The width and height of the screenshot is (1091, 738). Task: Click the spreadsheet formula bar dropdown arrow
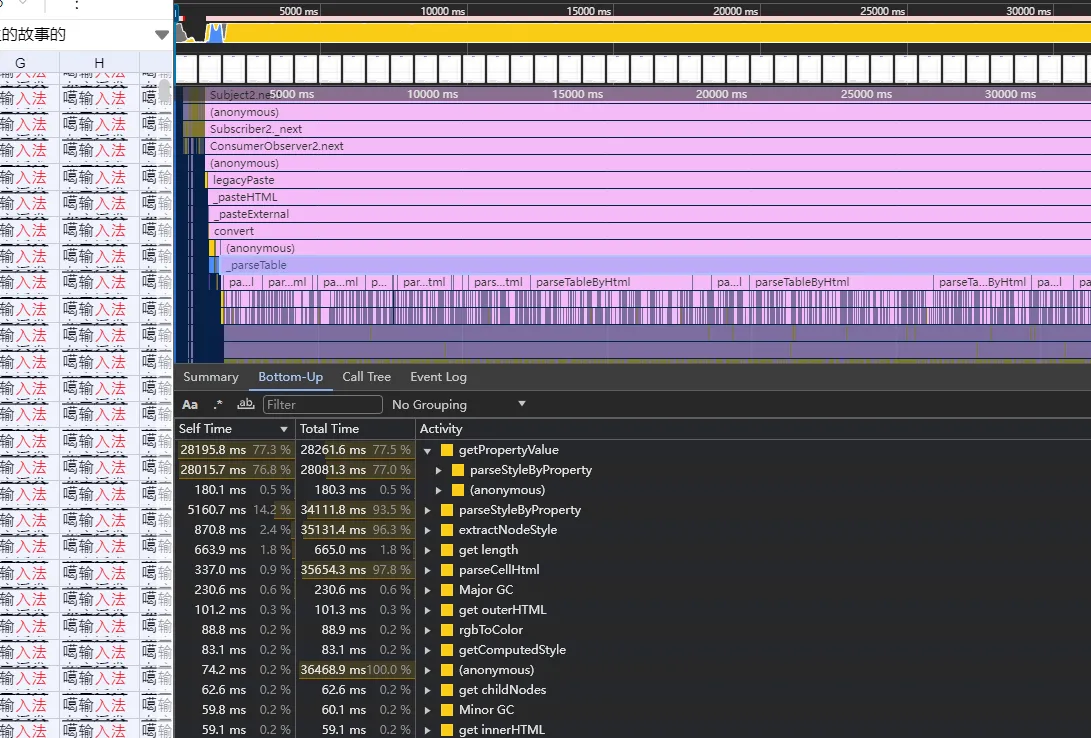click(162, 35)
